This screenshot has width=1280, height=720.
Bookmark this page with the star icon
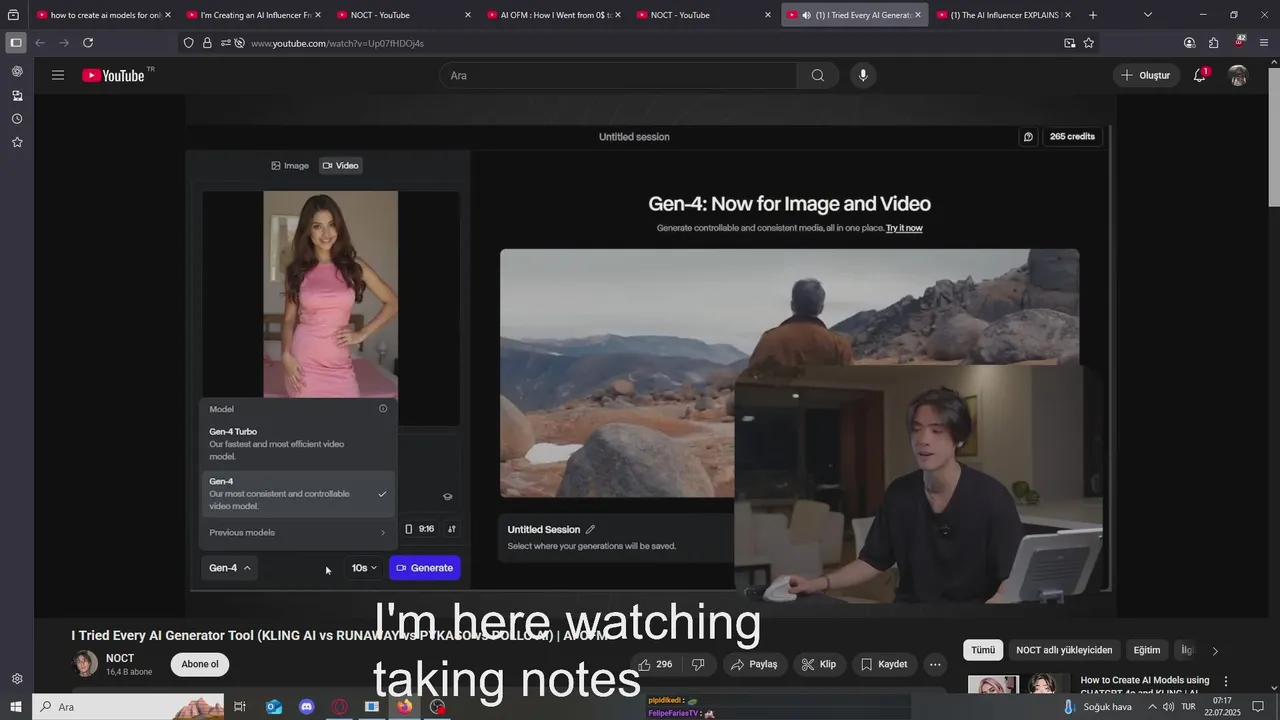click(x=1089, y=43)
